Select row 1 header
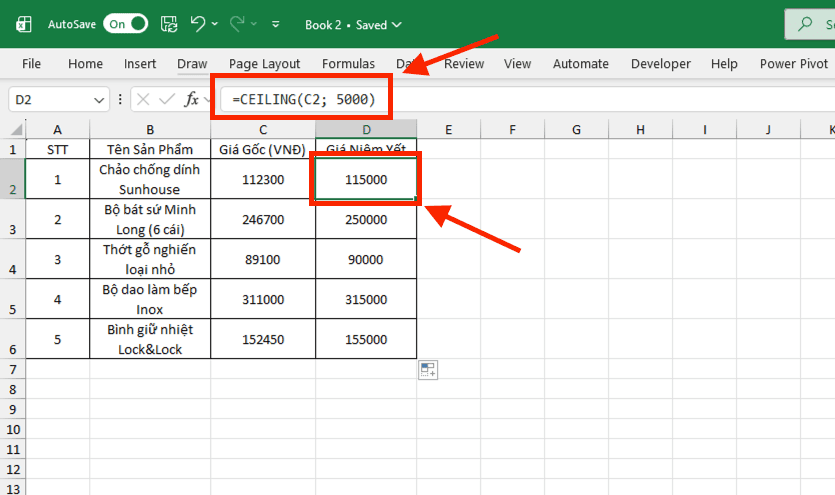Image resolution: width=835 pixels, height=495 pixels. (13, 150)
